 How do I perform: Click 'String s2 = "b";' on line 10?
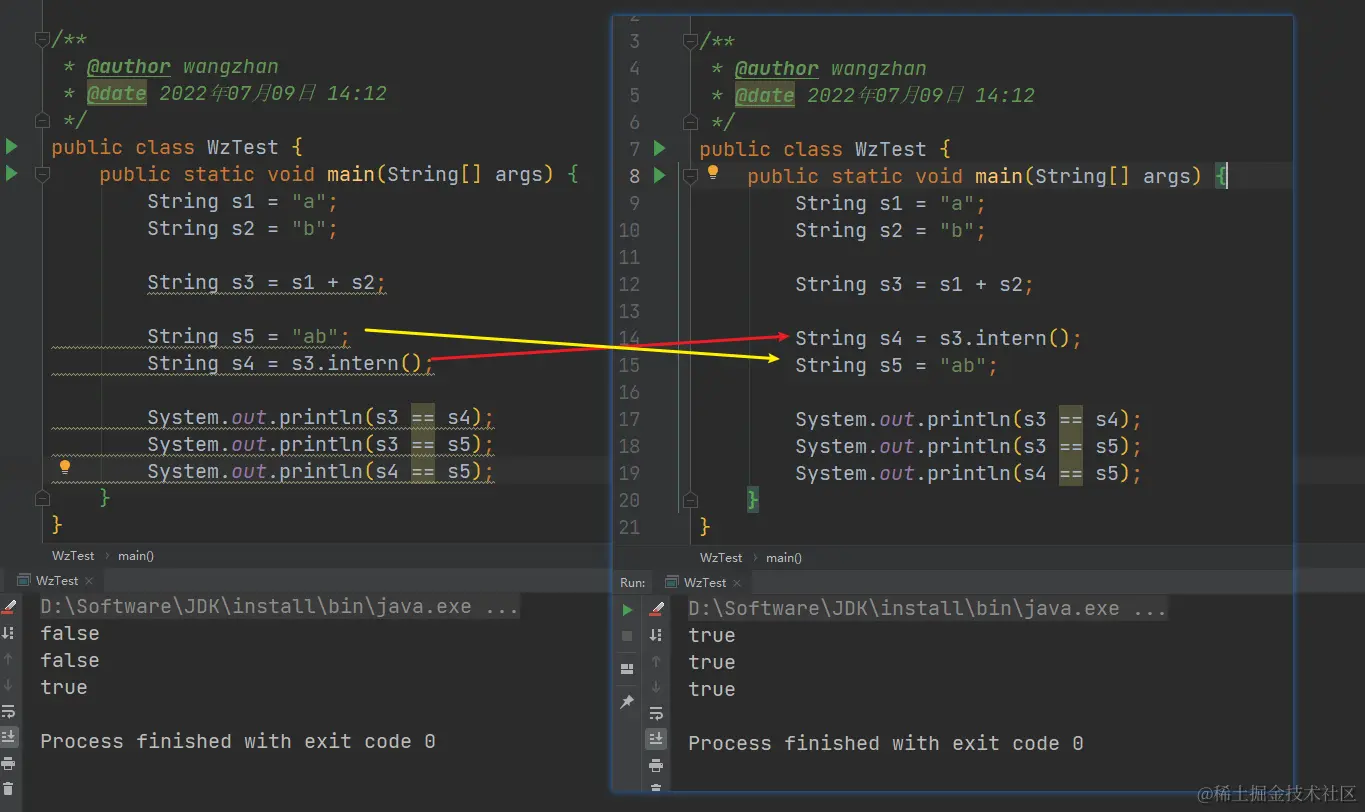pos(890,230)
